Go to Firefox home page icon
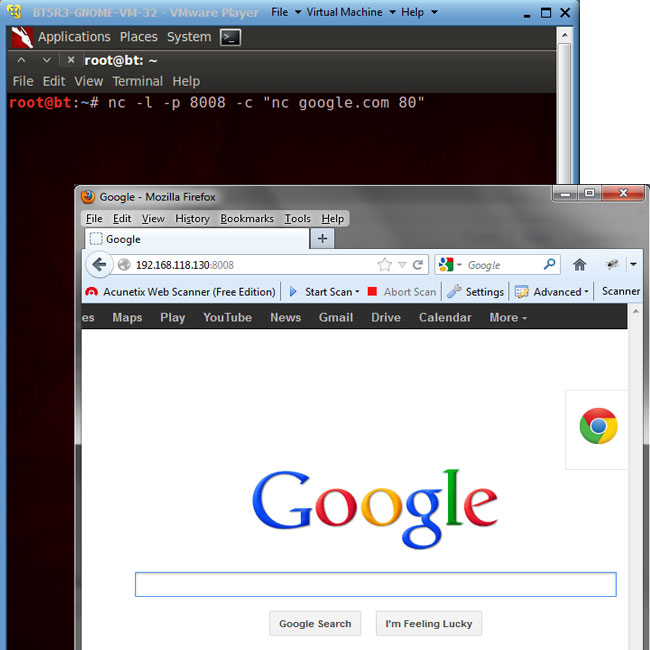Viewport: 650px width, 650px height. pyautogui.click(x=579, y=265)
